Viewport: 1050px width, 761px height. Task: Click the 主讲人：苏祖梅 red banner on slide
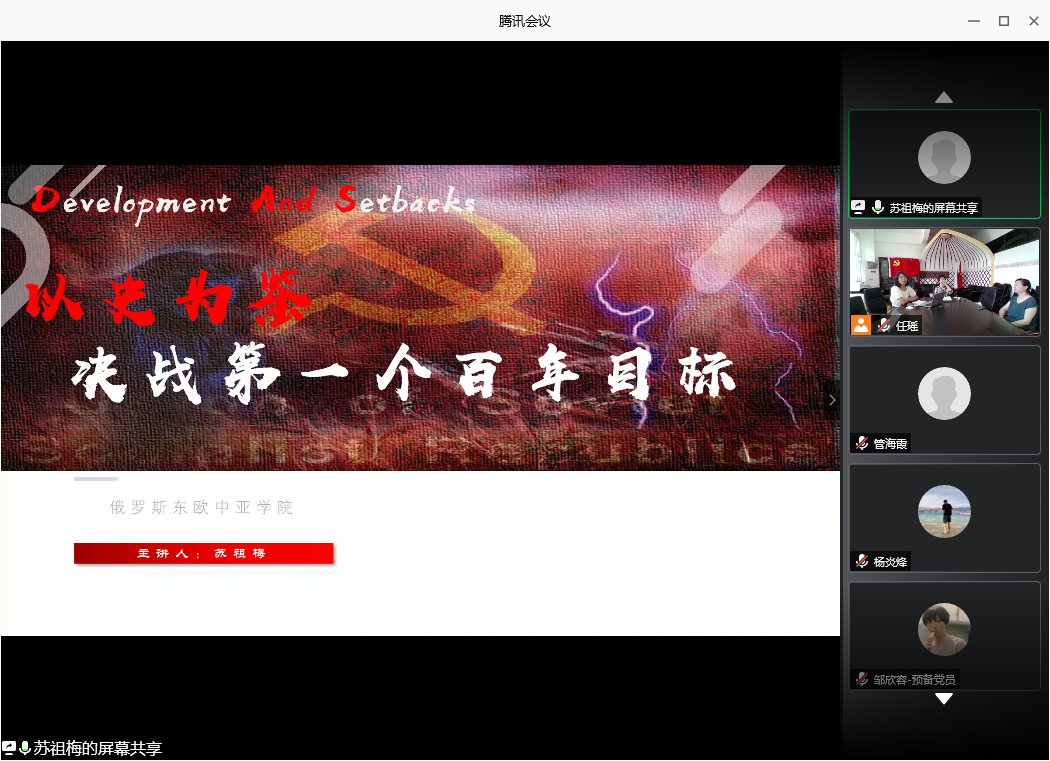coord(204,553)
